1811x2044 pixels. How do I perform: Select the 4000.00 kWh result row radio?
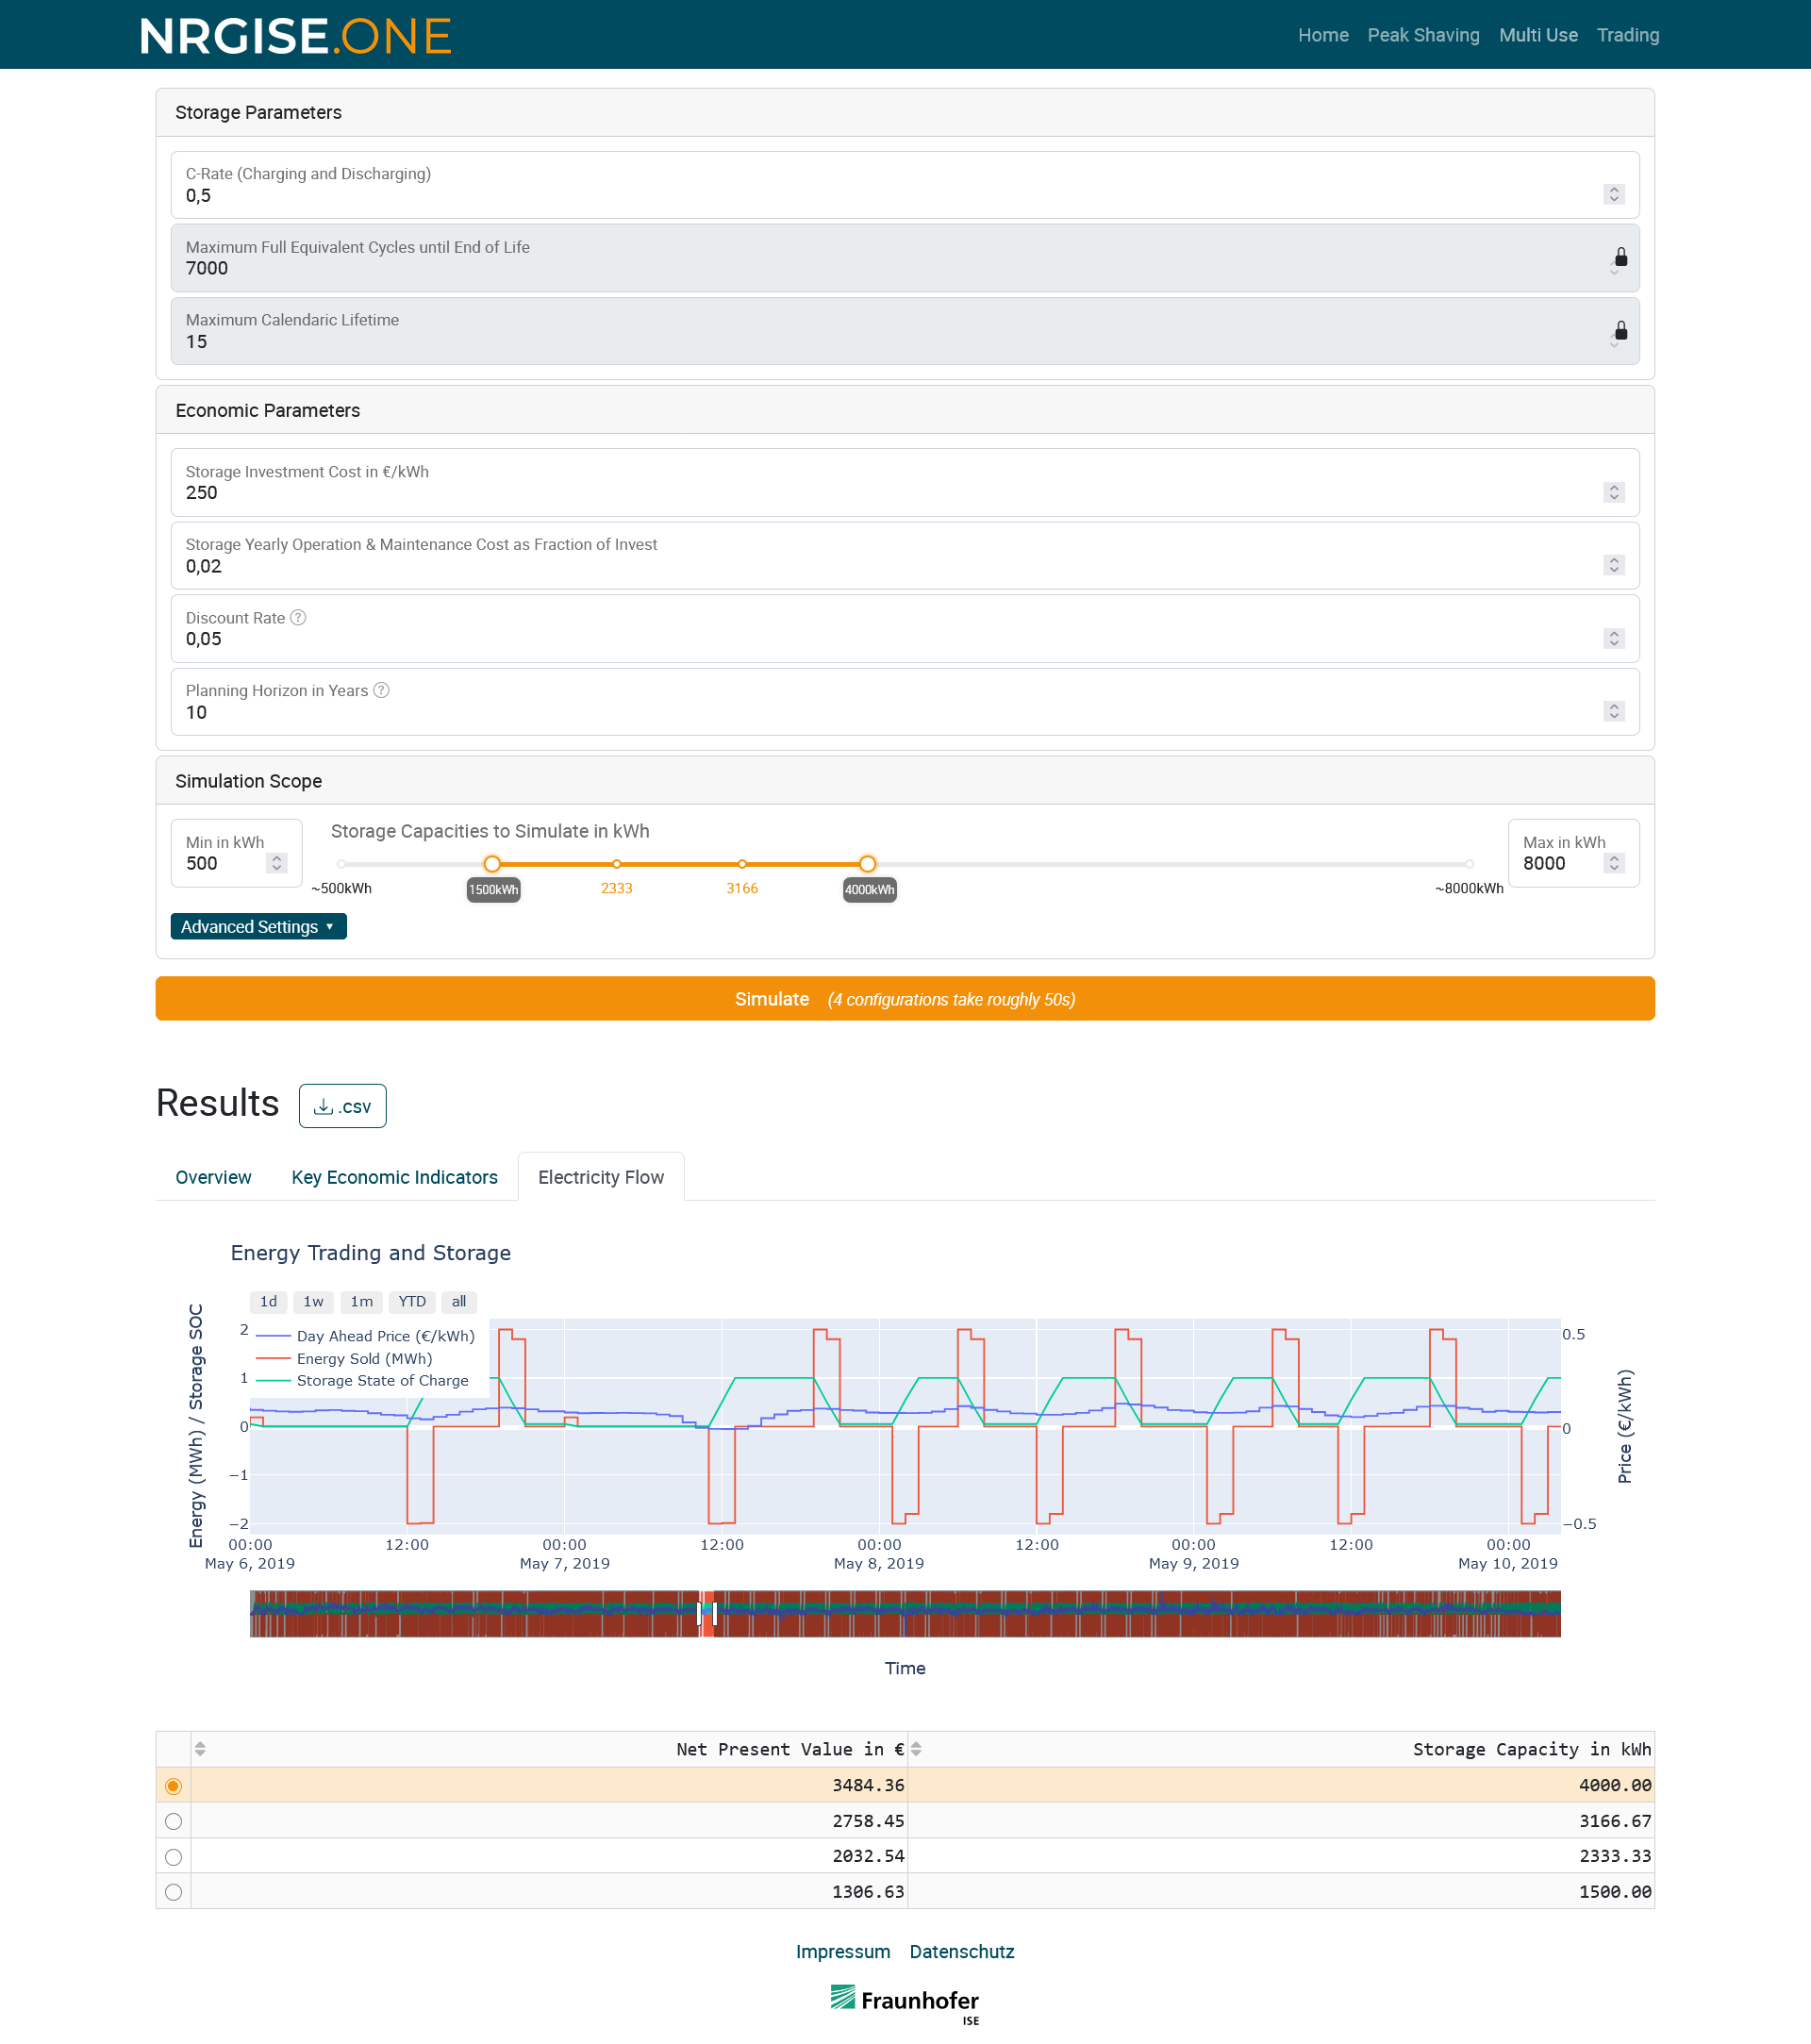(174, 1786)
